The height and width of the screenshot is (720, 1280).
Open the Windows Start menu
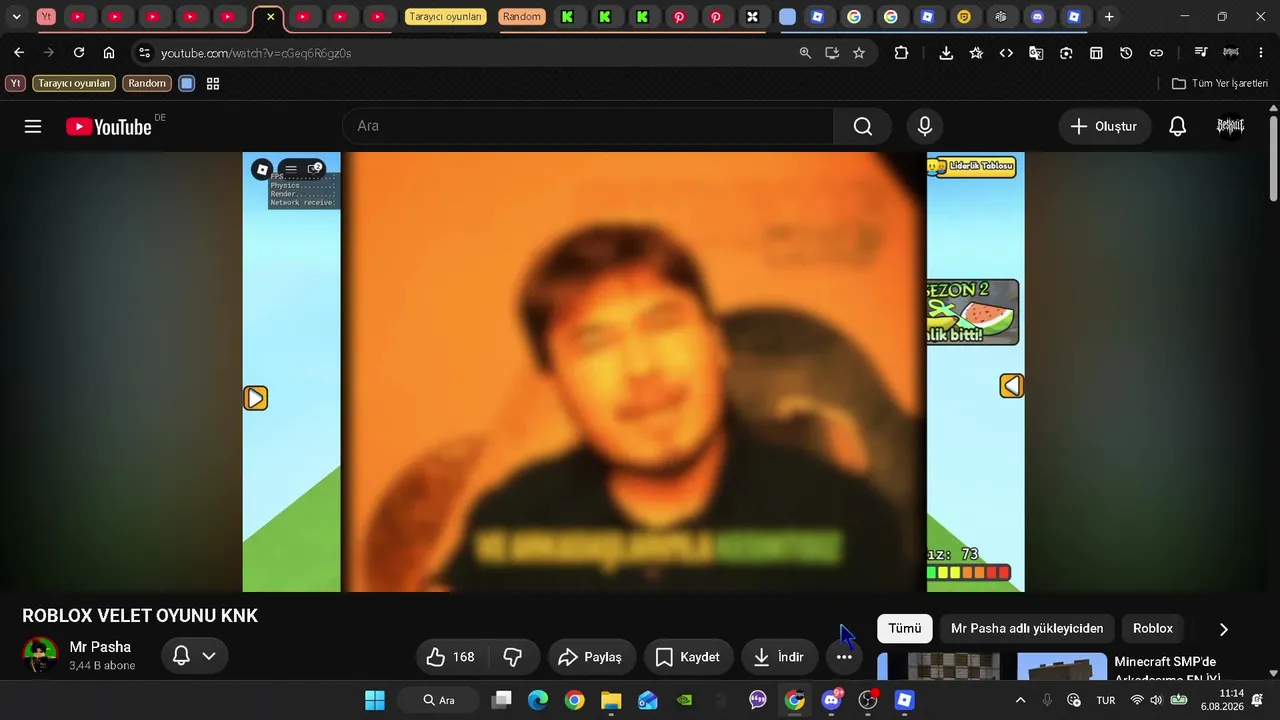pos(375,700)
